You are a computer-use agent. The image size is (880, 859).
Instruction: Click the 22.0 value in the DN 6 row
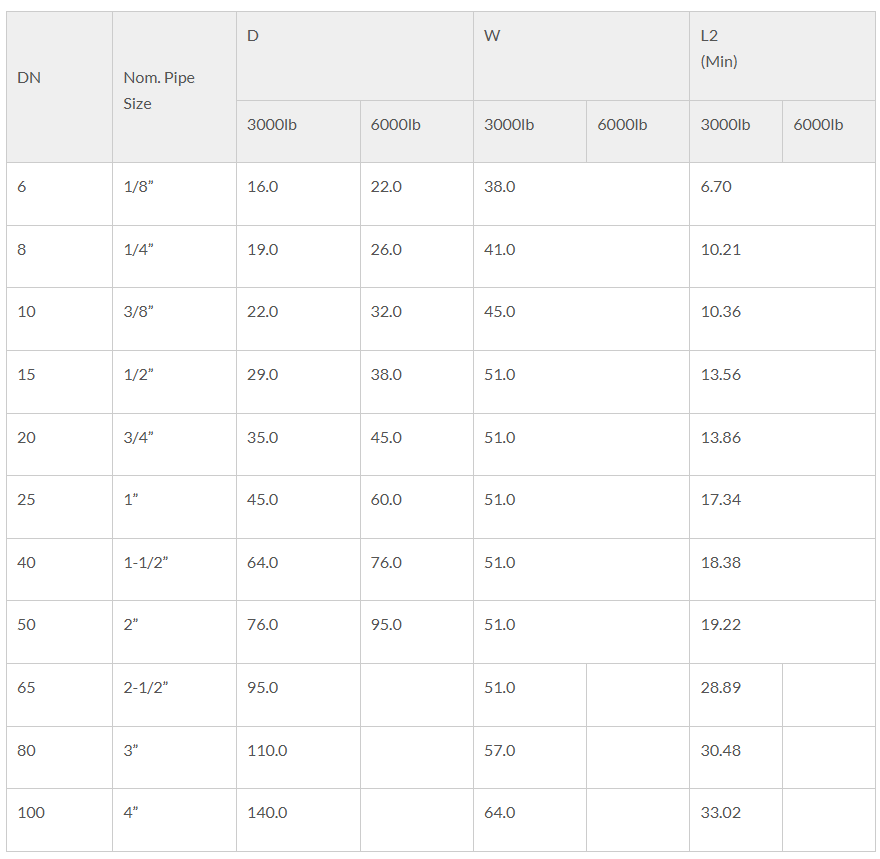pos(386,187)
